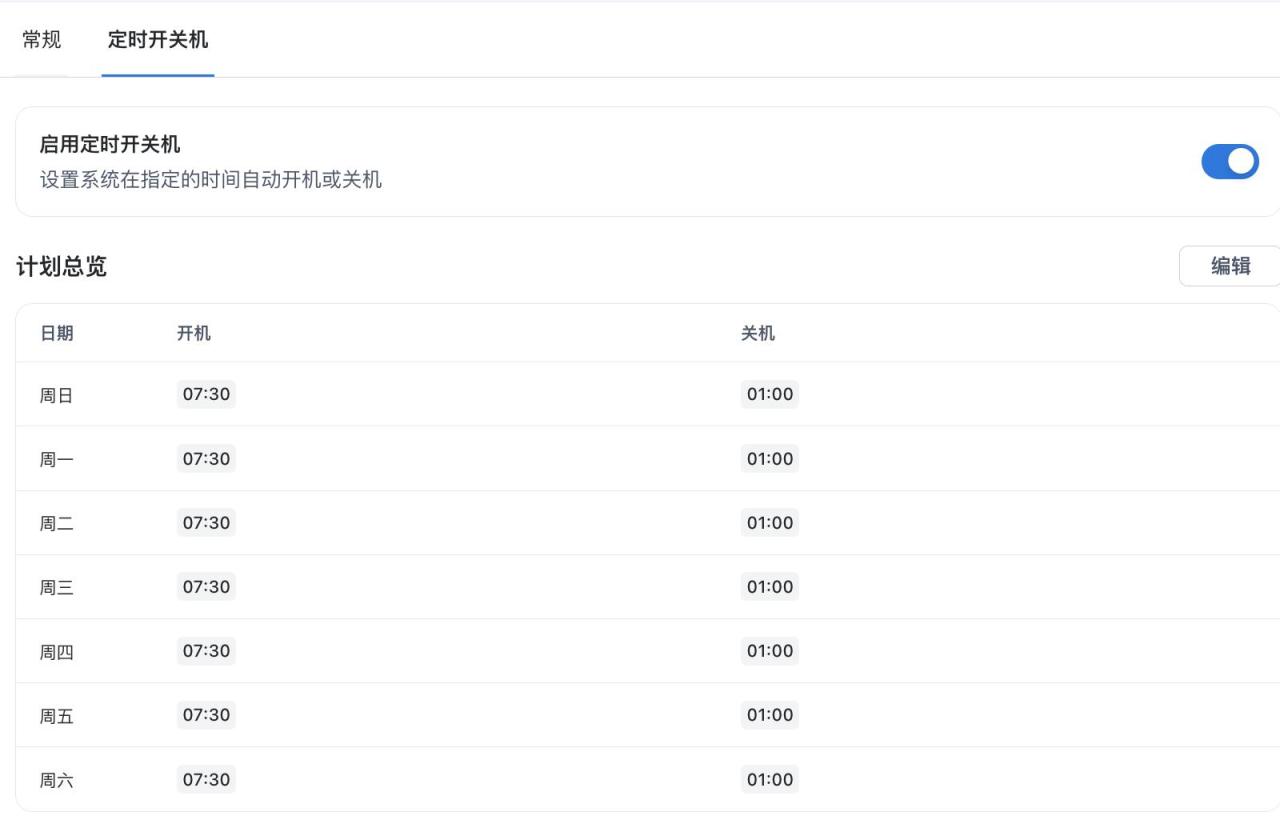Click the 编辑 button
Screen dimensions: 1280x832
click(1230, 266)
